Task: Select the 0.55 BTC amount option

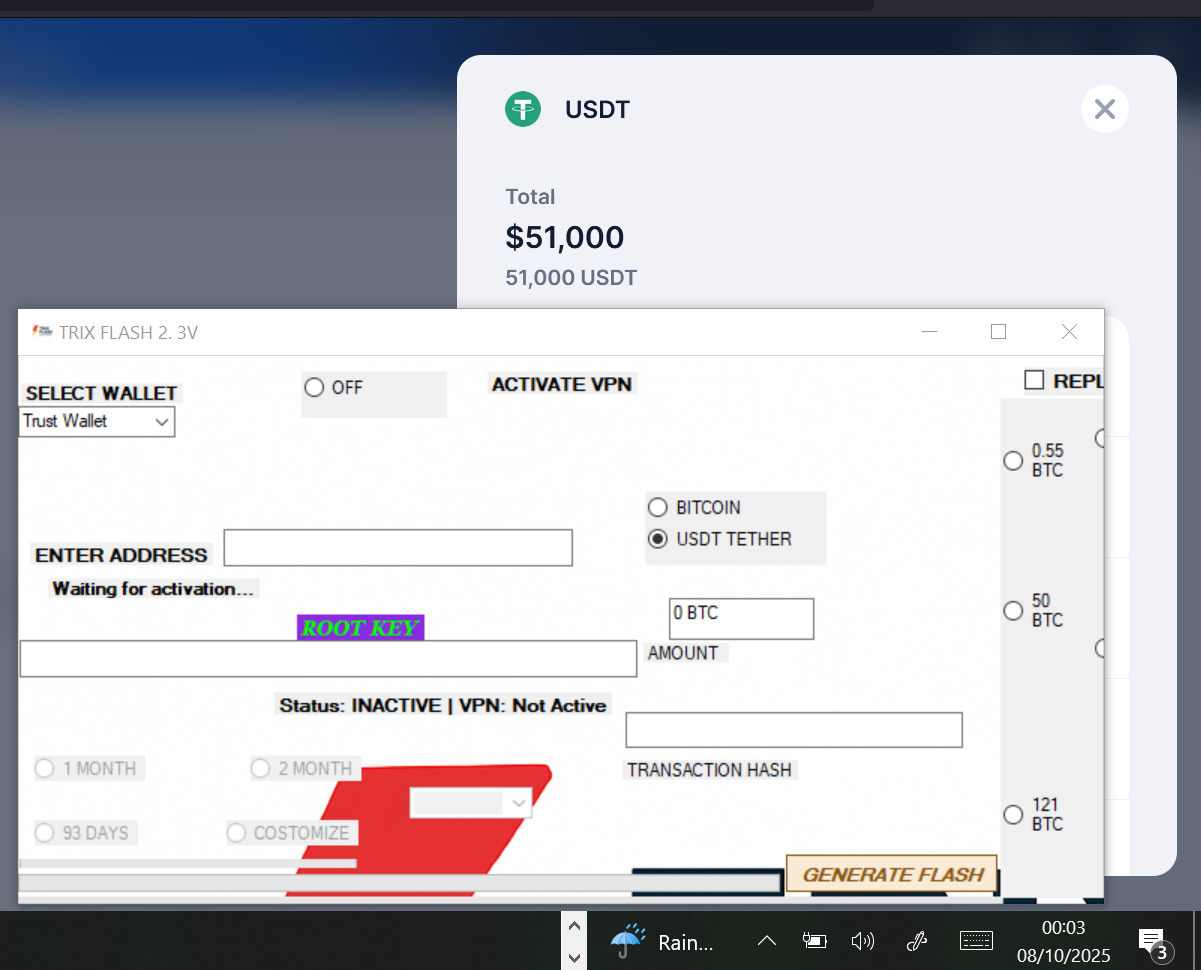Action: click(1013, 460)
